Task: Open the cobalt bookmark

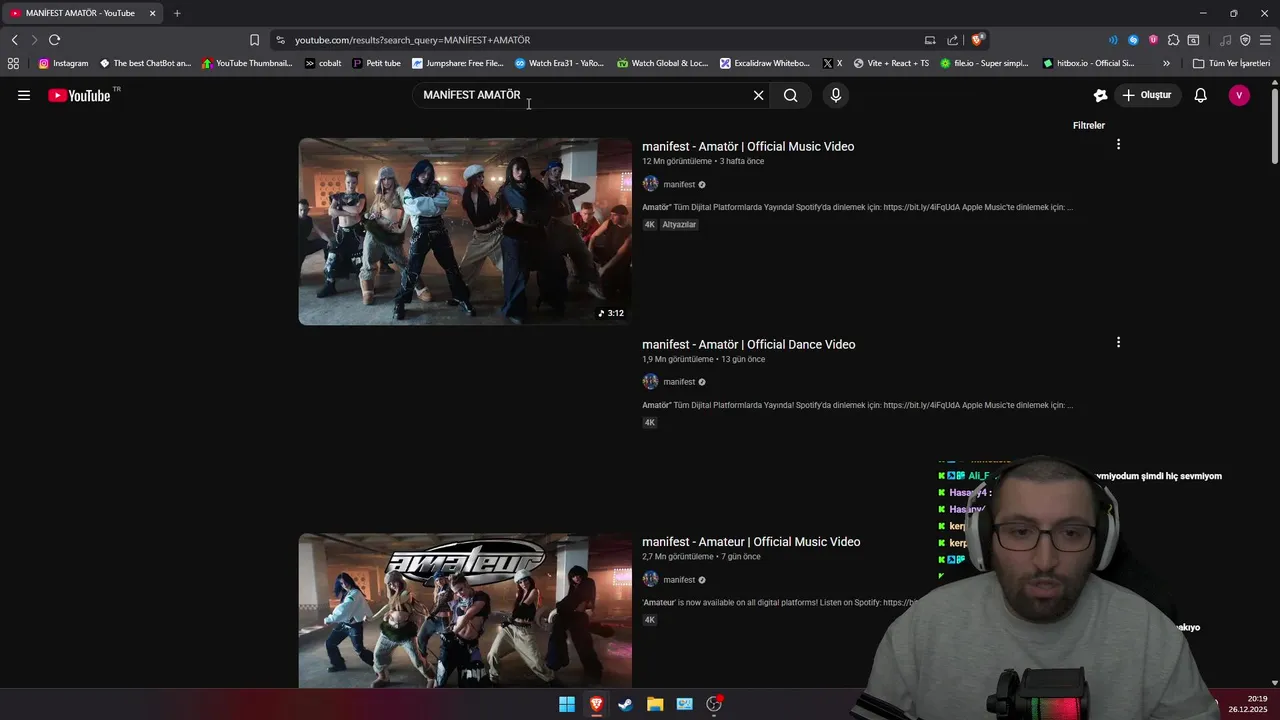Action: (x=323, y=63)
